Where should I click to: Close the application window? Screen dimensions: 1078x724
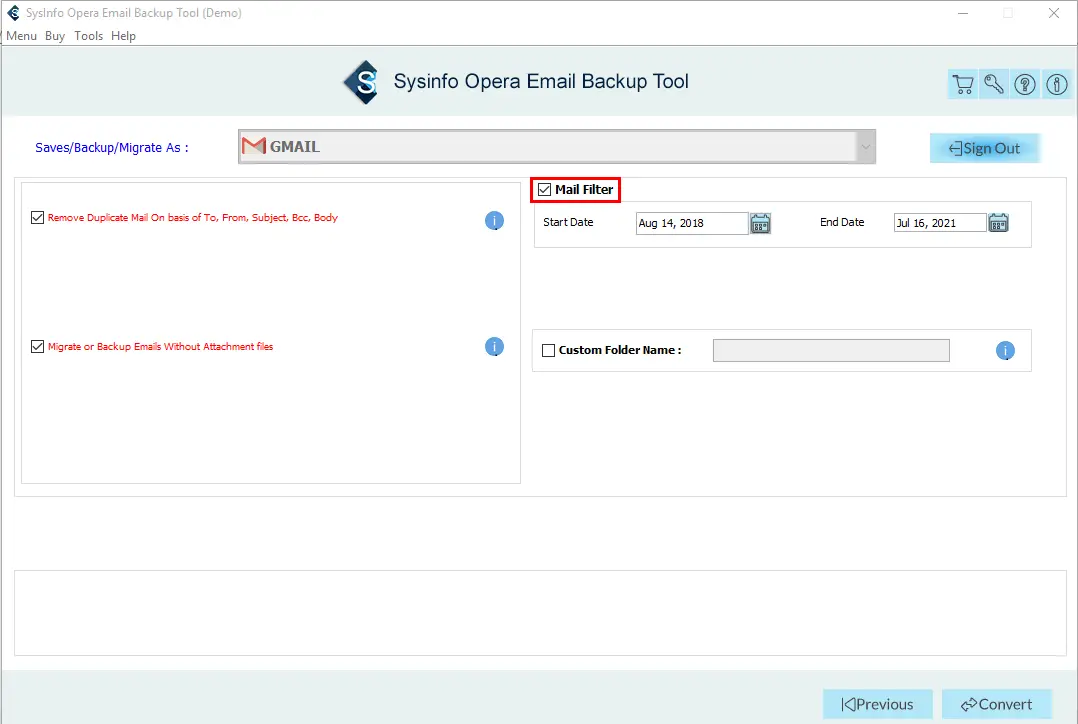[1054, 13]
